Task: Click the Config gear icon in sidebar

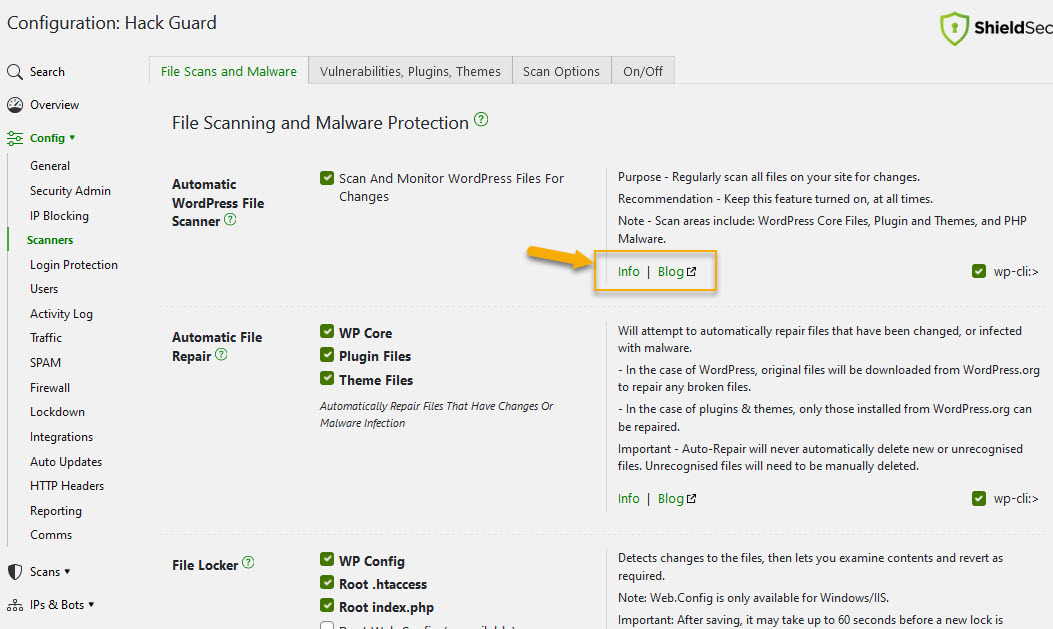Action: click(17, 137)
